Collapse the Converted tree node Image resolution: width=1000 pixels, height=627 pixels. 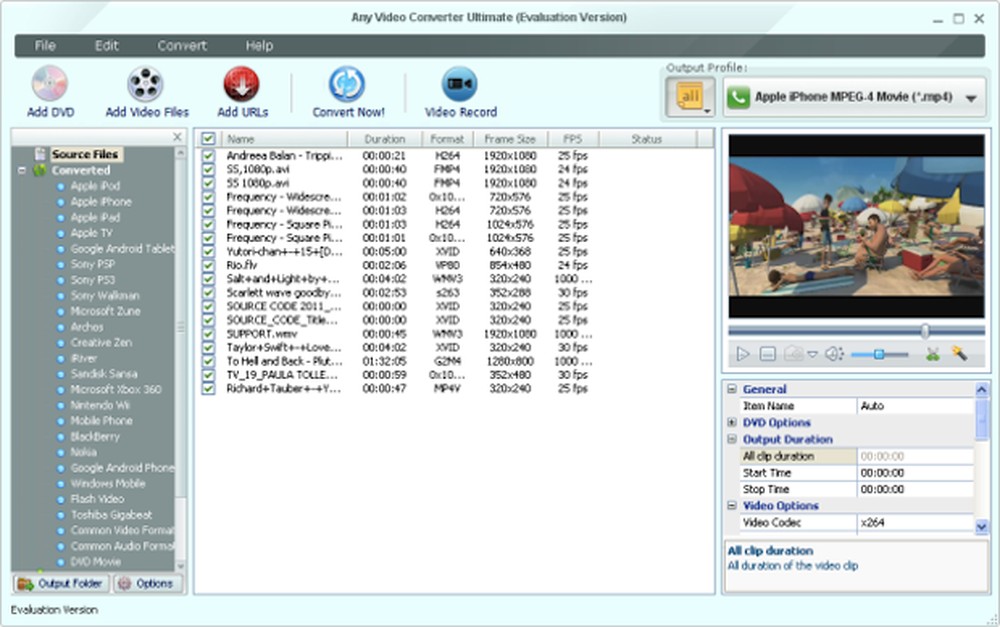click(22, 170)
